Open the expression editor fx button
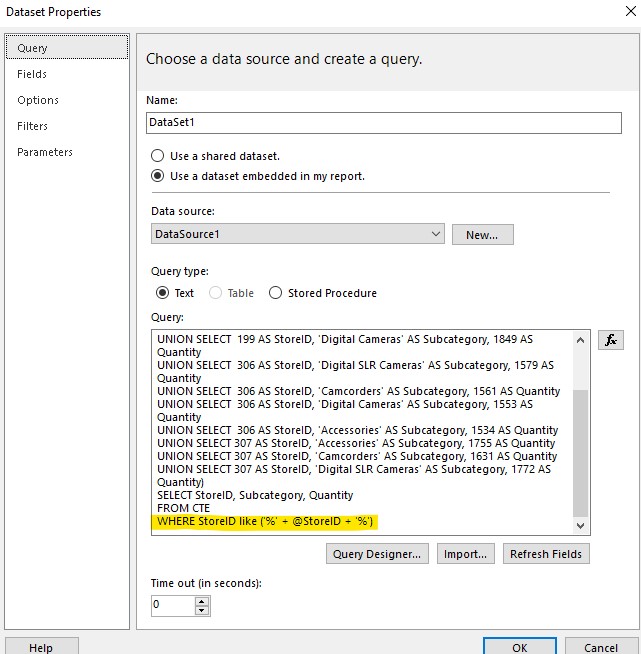 tap(611, 340)
